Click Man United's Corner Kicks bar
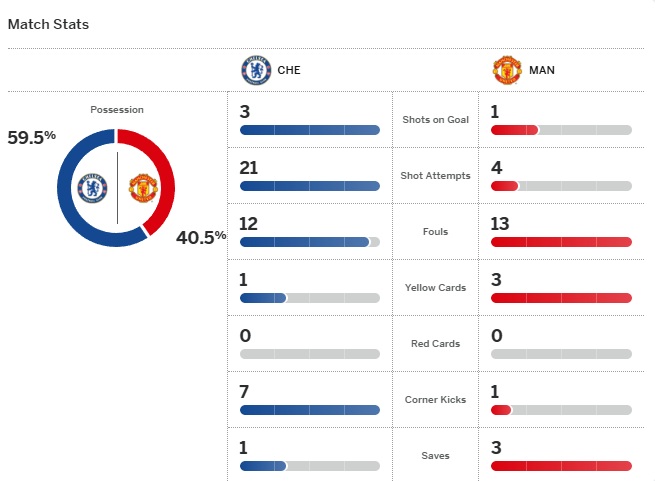The width and height of the screenshot is (655, 481). coord(561,410)
